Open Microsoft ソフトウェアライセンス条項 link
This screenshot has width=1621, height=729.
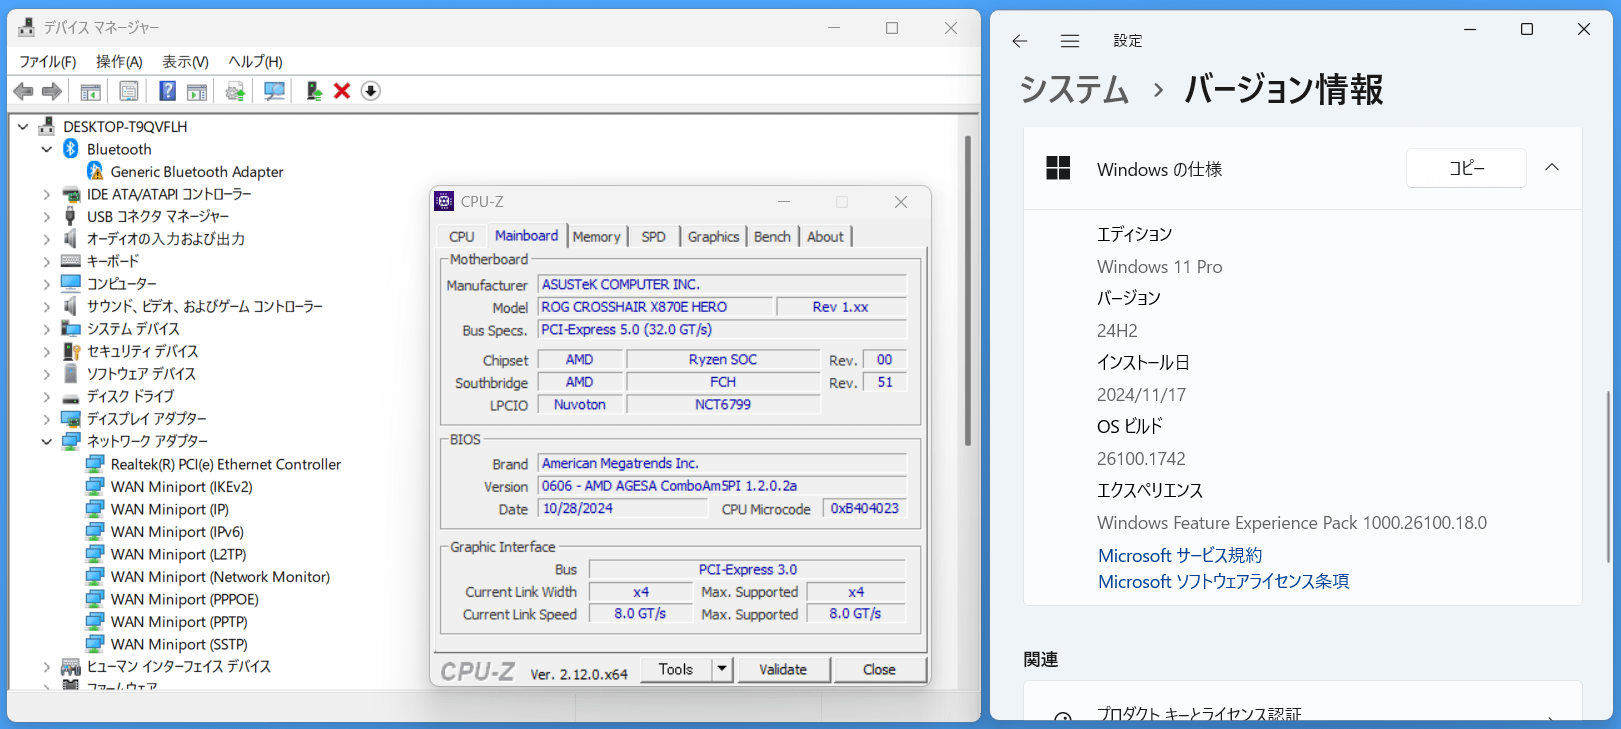click(x=1223, y=581)
